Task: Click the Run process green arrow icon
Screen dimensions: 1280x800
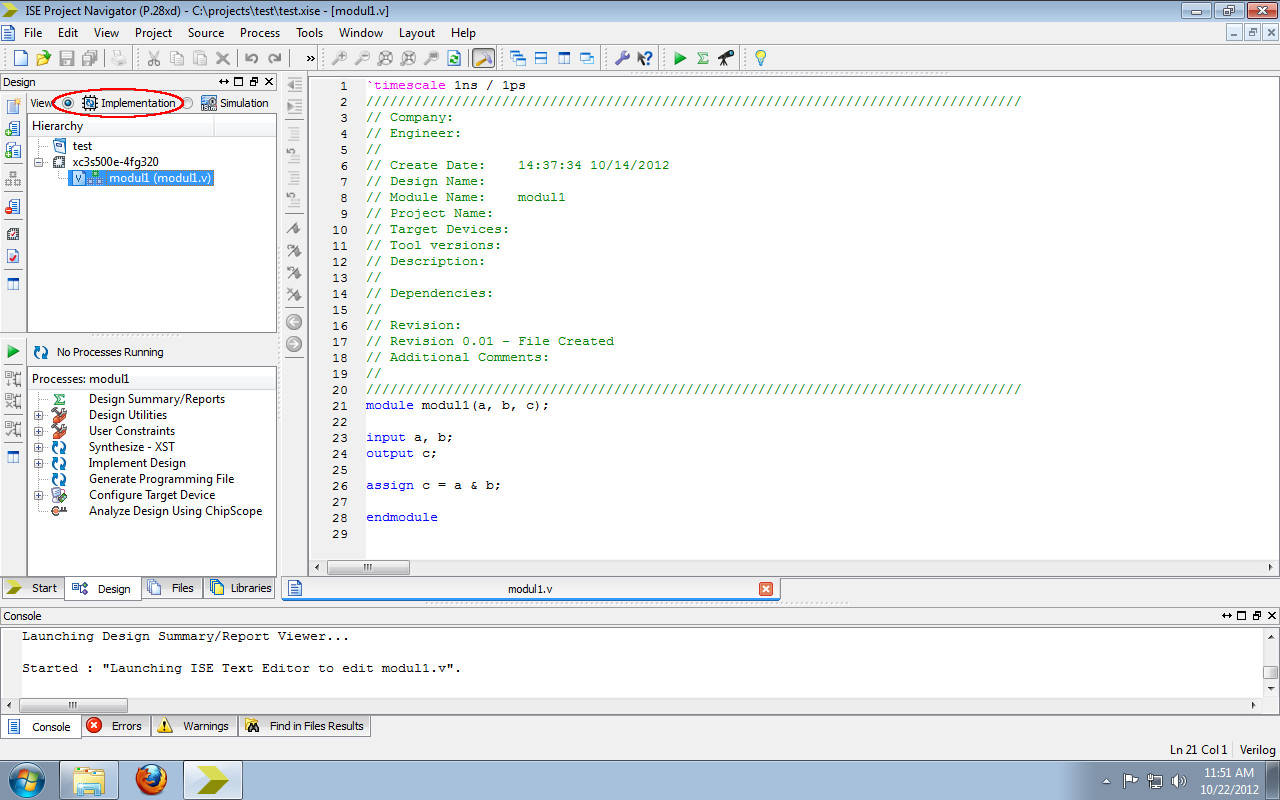Action: [x=680, y=57]
